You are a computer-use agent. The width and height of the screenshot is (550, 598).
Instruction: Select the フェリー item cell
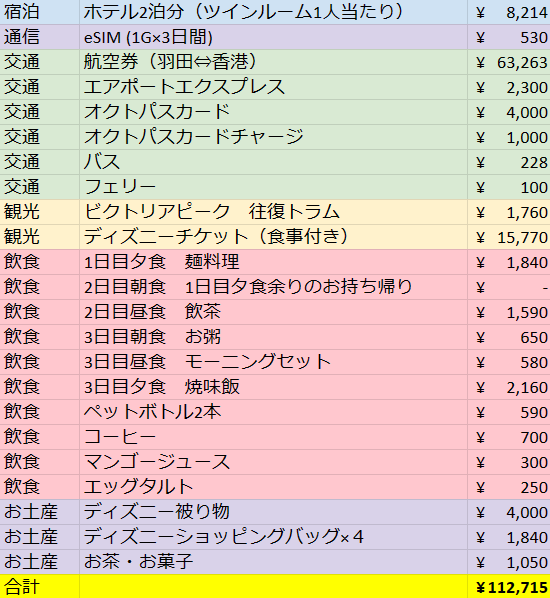click(x=273, y=187)
